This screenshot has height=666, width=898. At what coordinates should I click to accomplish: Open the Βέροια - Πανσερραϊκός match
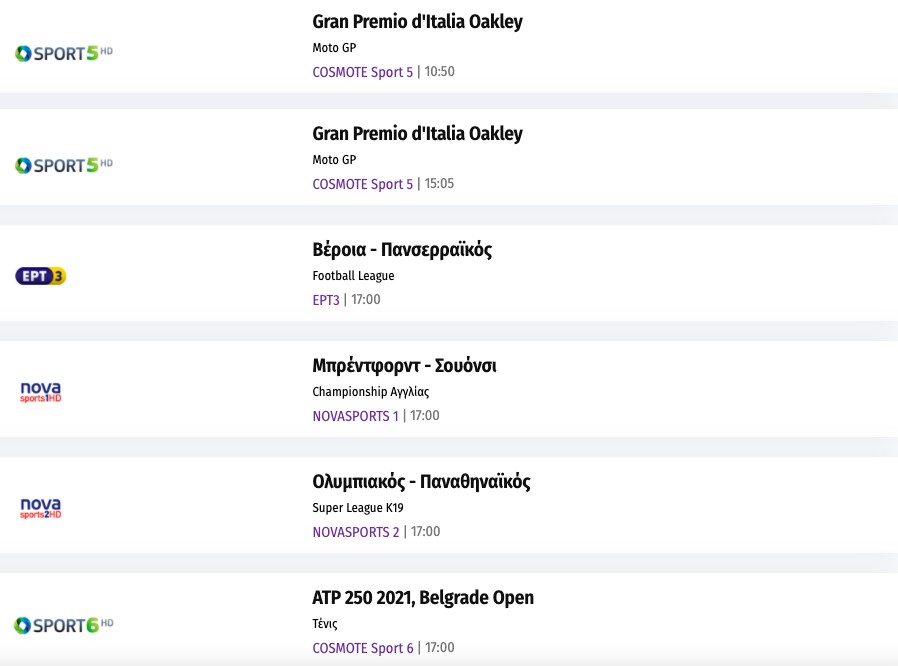(402, 250)
